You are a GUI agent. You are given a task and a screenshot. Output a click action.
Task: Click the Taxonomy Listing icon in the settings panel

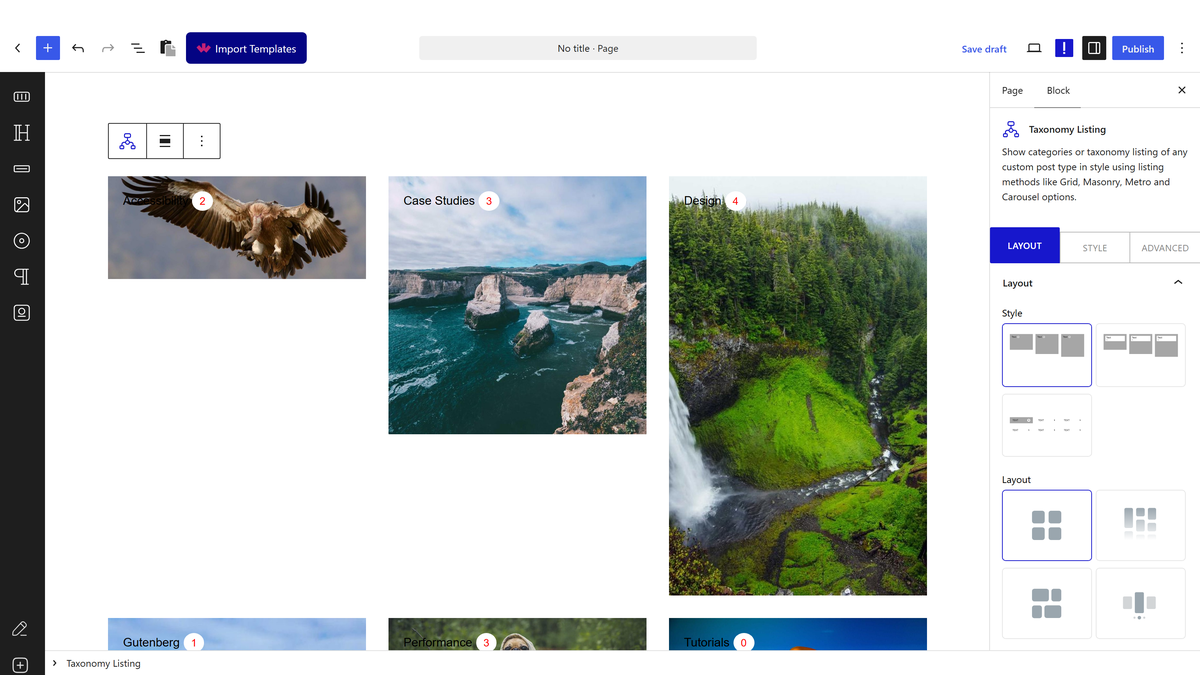(1011, 129)
